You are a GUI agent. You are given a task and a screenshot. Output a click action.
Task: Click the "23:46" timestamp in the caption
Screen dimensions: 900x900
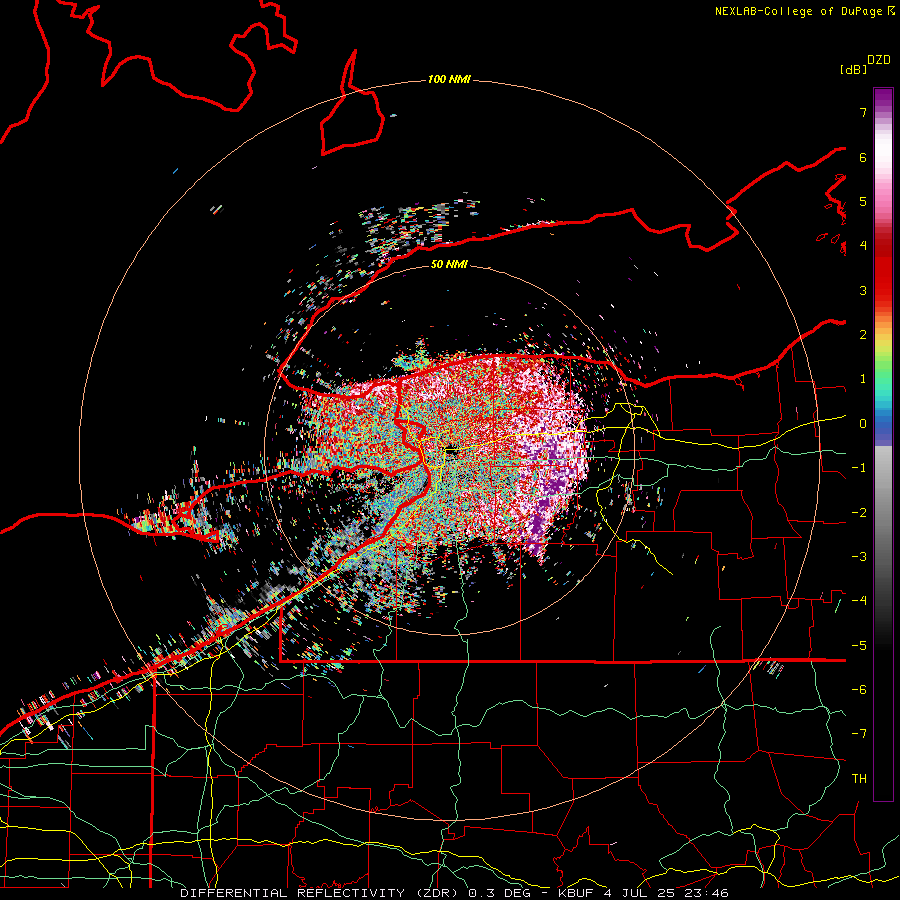[x=705, y=893]
